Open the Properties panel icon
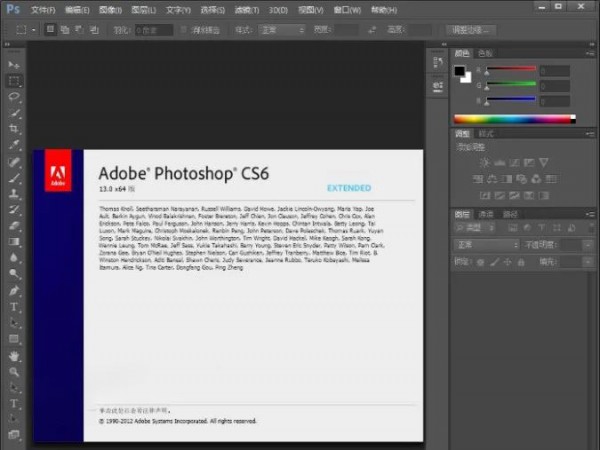 click(438, 86)
